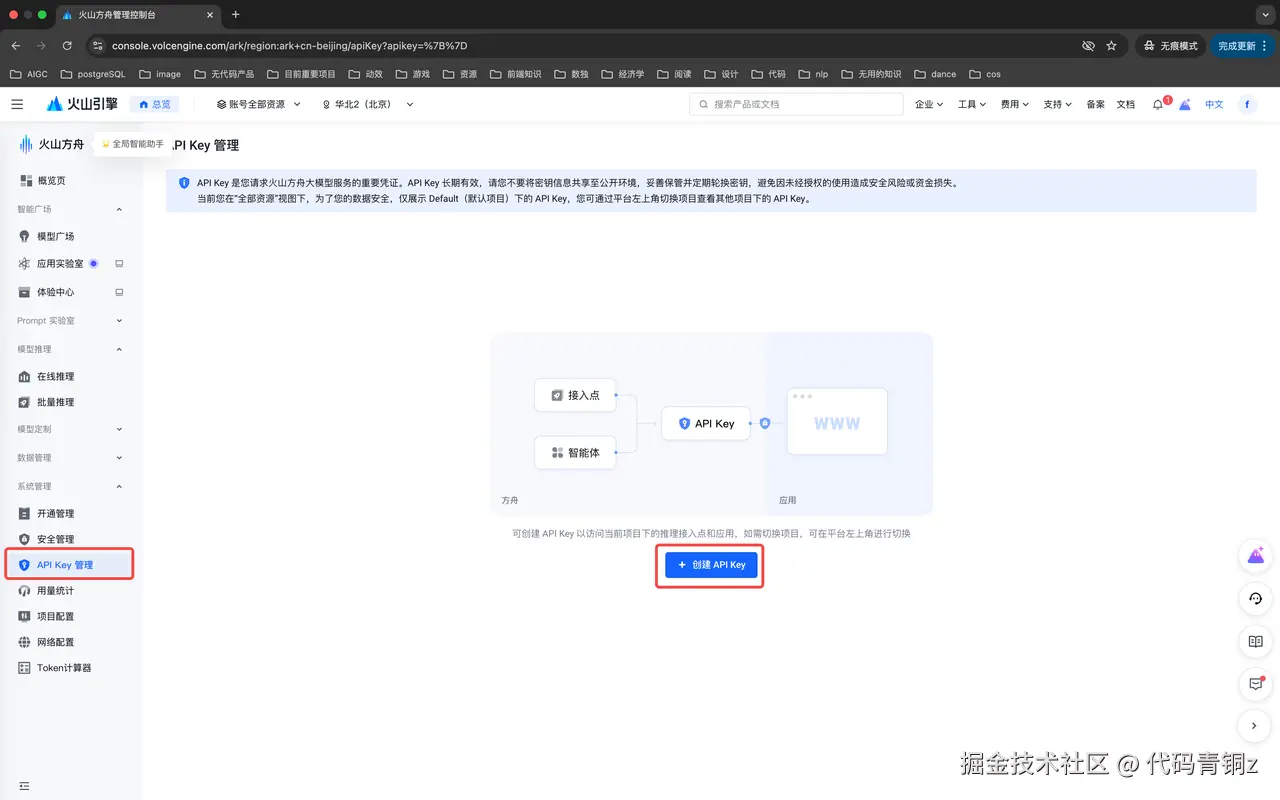The height and width of the screenshot is (800, 1280).
Task: Open the 全局智能助手 tag
Action: coord(132,144)
